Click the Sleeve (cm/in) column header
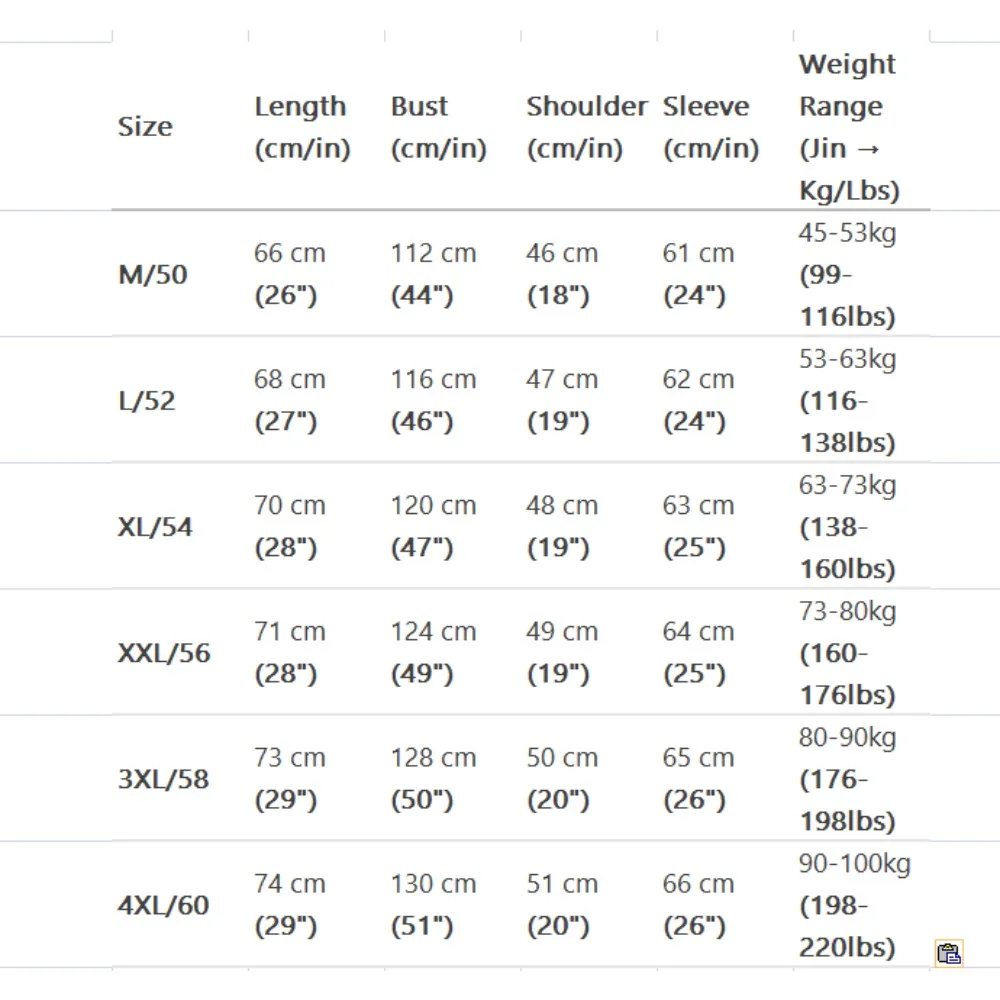Screen dimensions: 1000x1000 click(x=710, y=127)
